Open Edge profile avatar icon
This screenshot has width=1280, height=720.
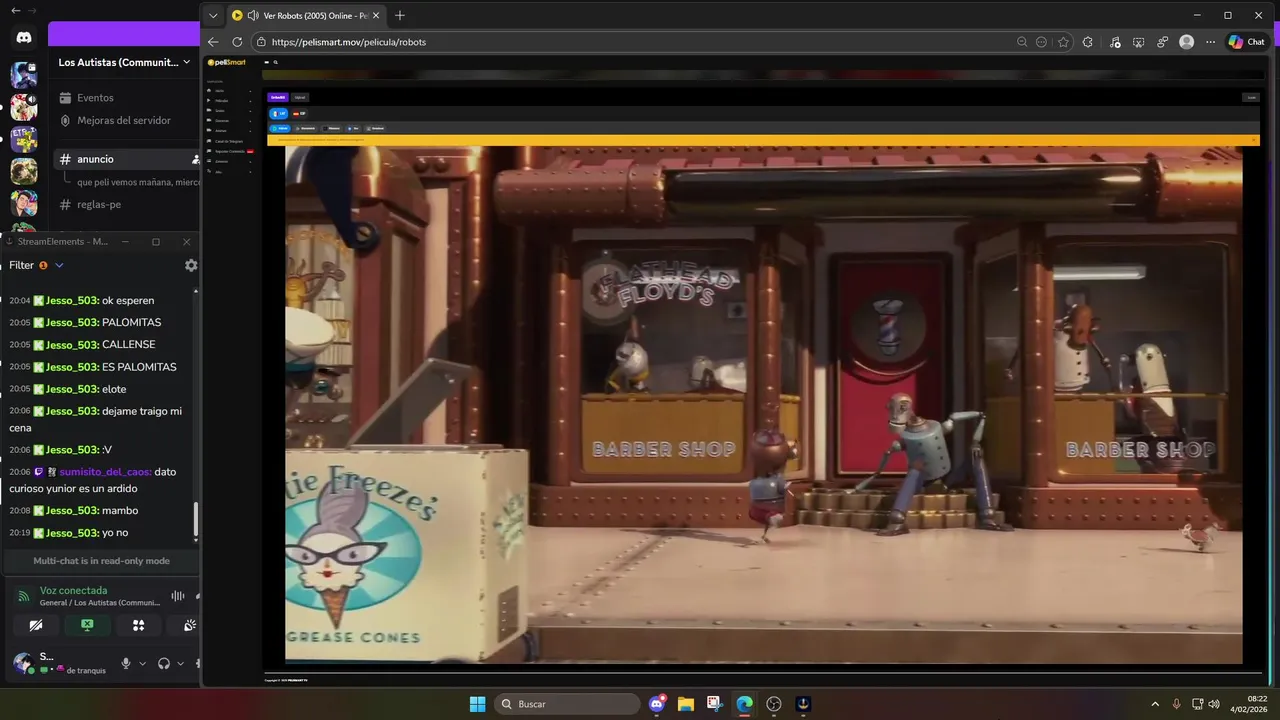point(1187,42)
